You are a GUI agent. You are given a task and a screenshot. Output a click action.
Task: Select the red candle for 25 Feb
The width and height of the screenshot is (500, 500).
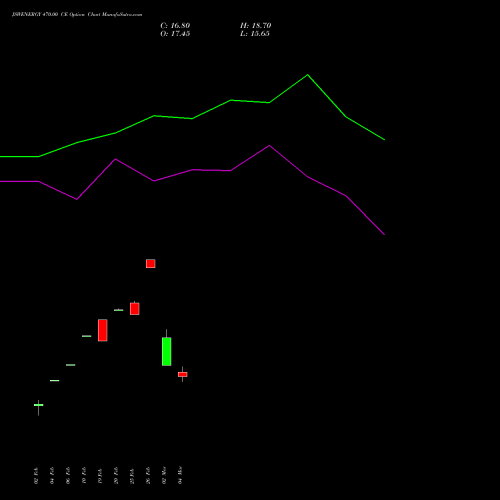(x=135, y=309)
